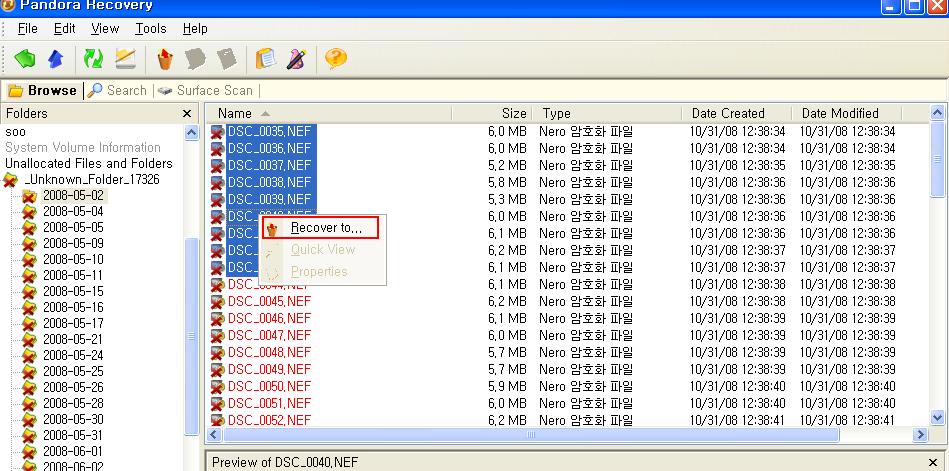The height and width of the screenshot is (471, 949).
Task: Click the orange Help question mark icon
Action: click(x=336, y=59)
